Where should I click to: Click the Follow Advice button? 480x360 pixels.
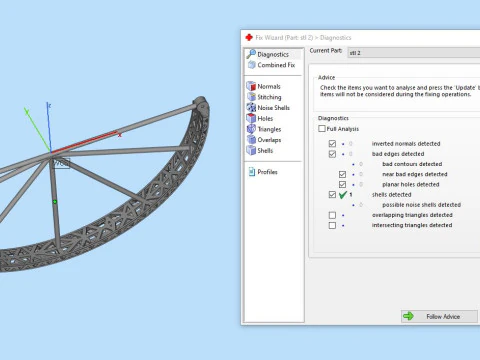[x=439, y=316]
